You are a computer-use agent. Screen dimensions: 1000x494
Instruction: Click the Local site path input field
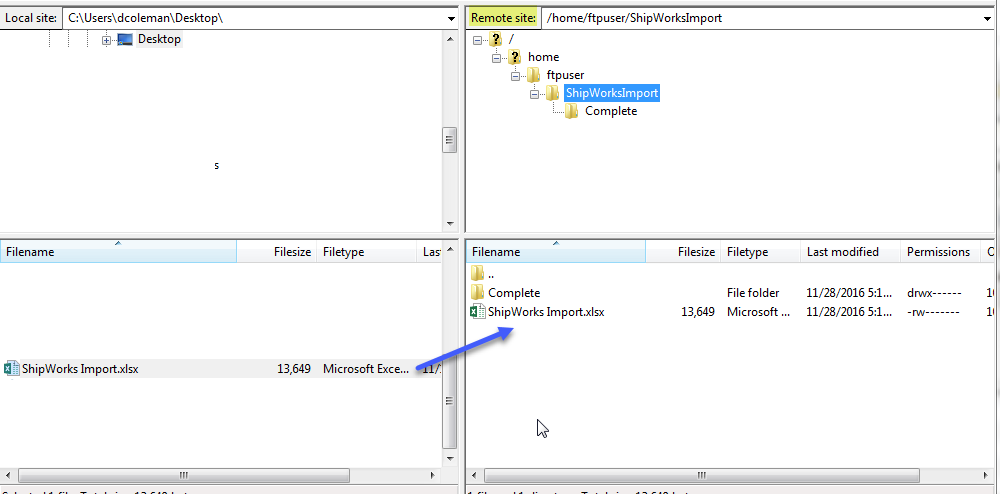254,18
